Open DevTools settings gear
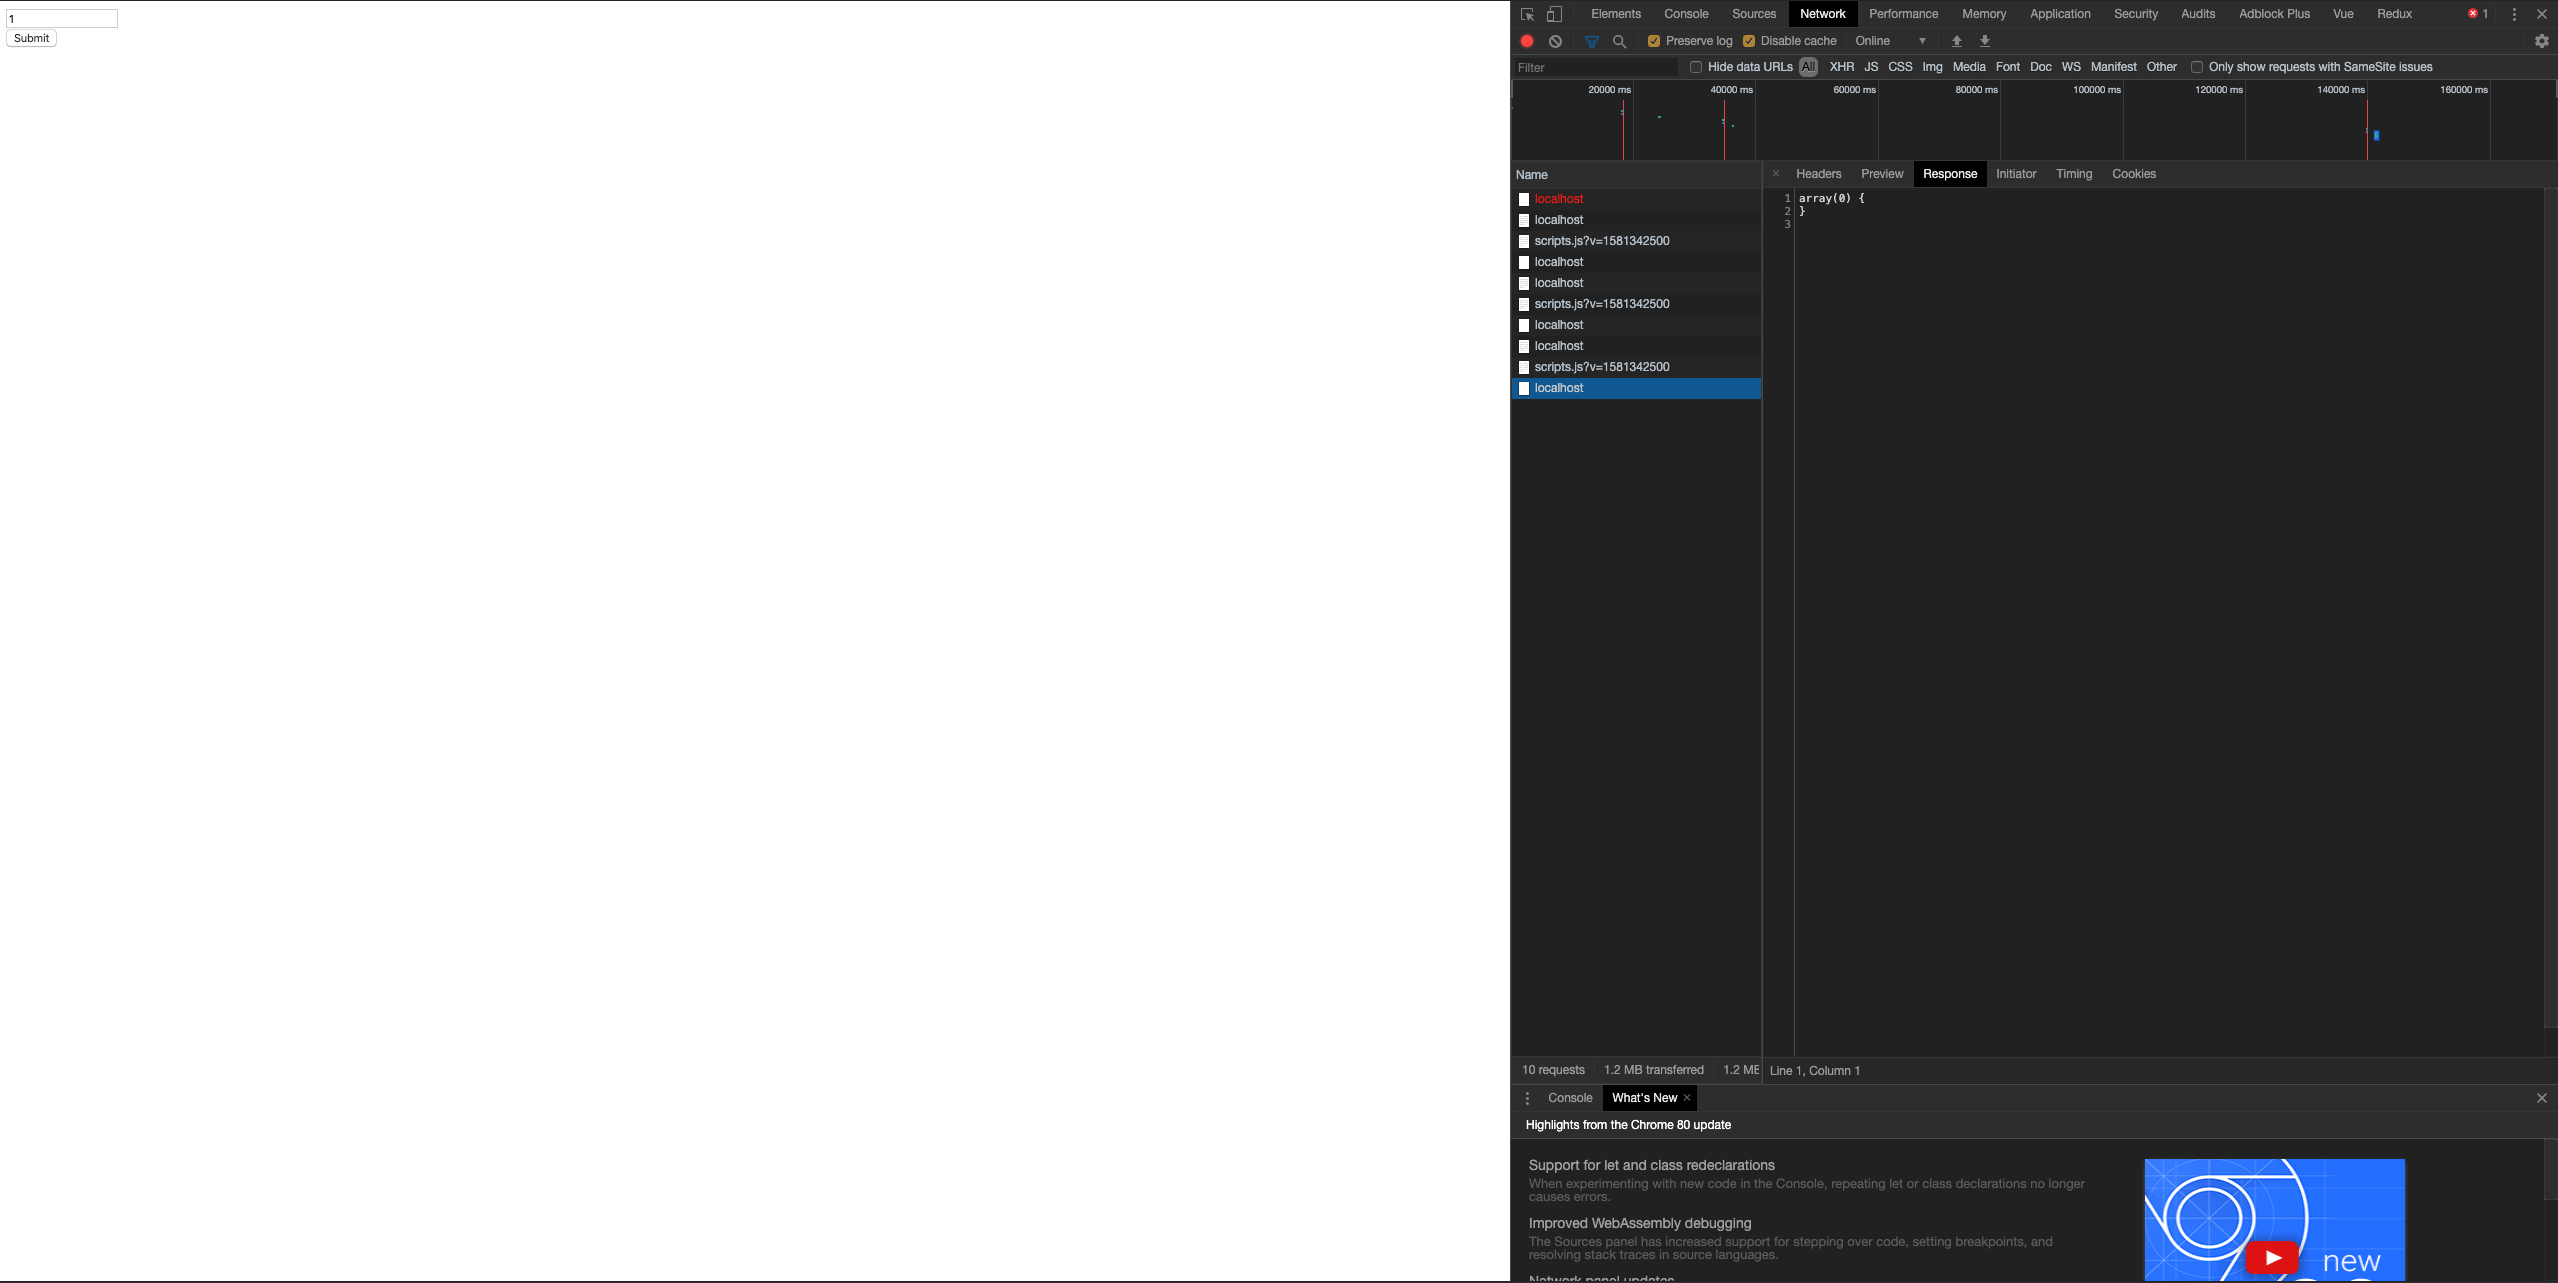 (2541, 41)
